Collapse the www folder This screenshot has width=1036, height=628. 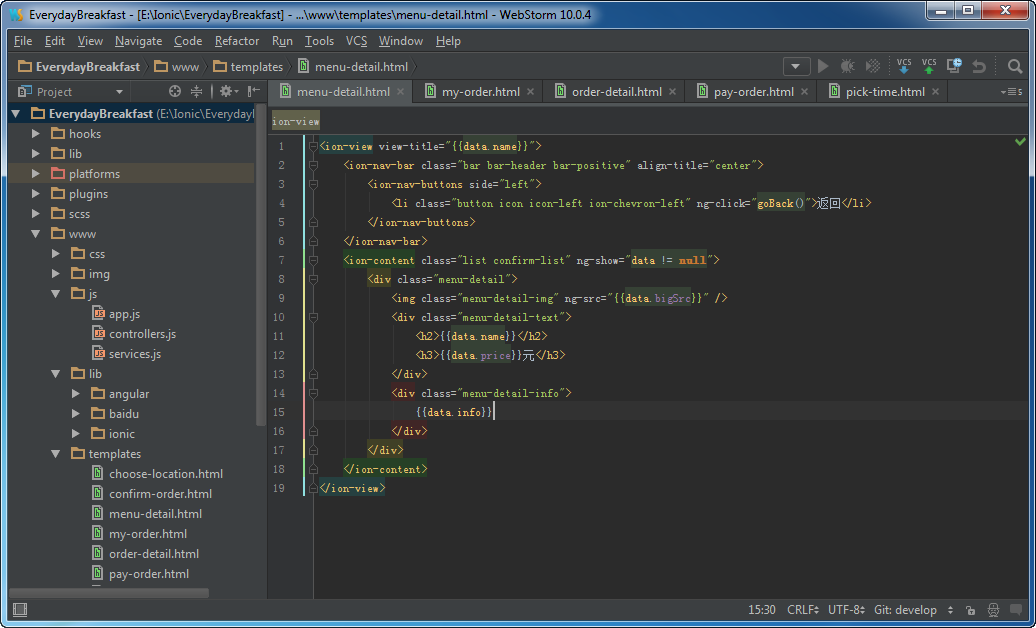click(x=36, y=234)
